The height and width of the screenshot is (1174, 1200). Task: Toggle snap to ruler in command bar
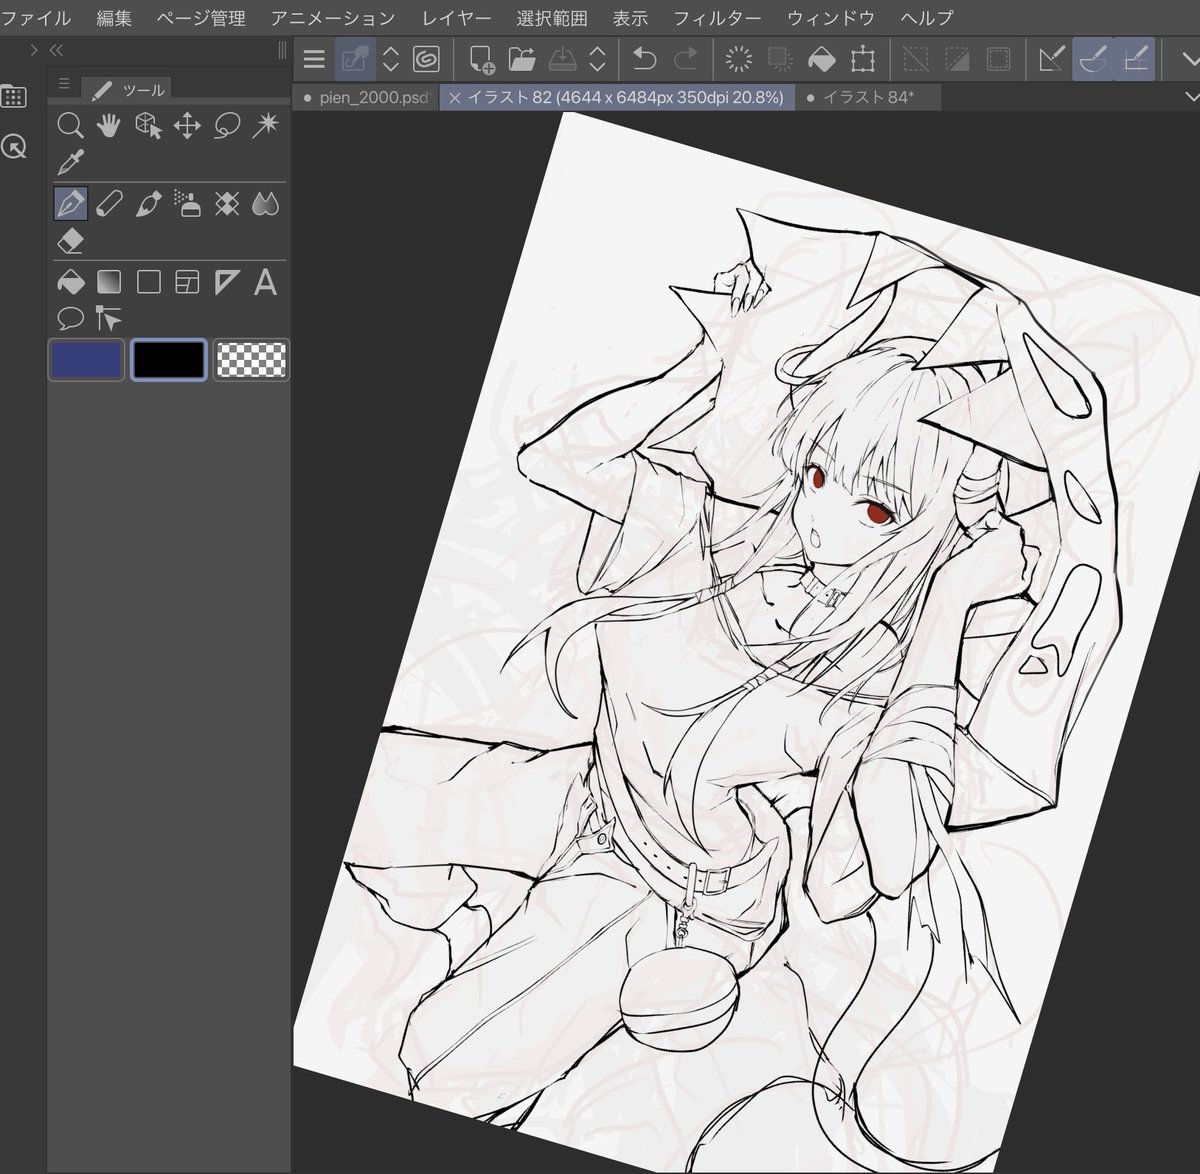1051,60
